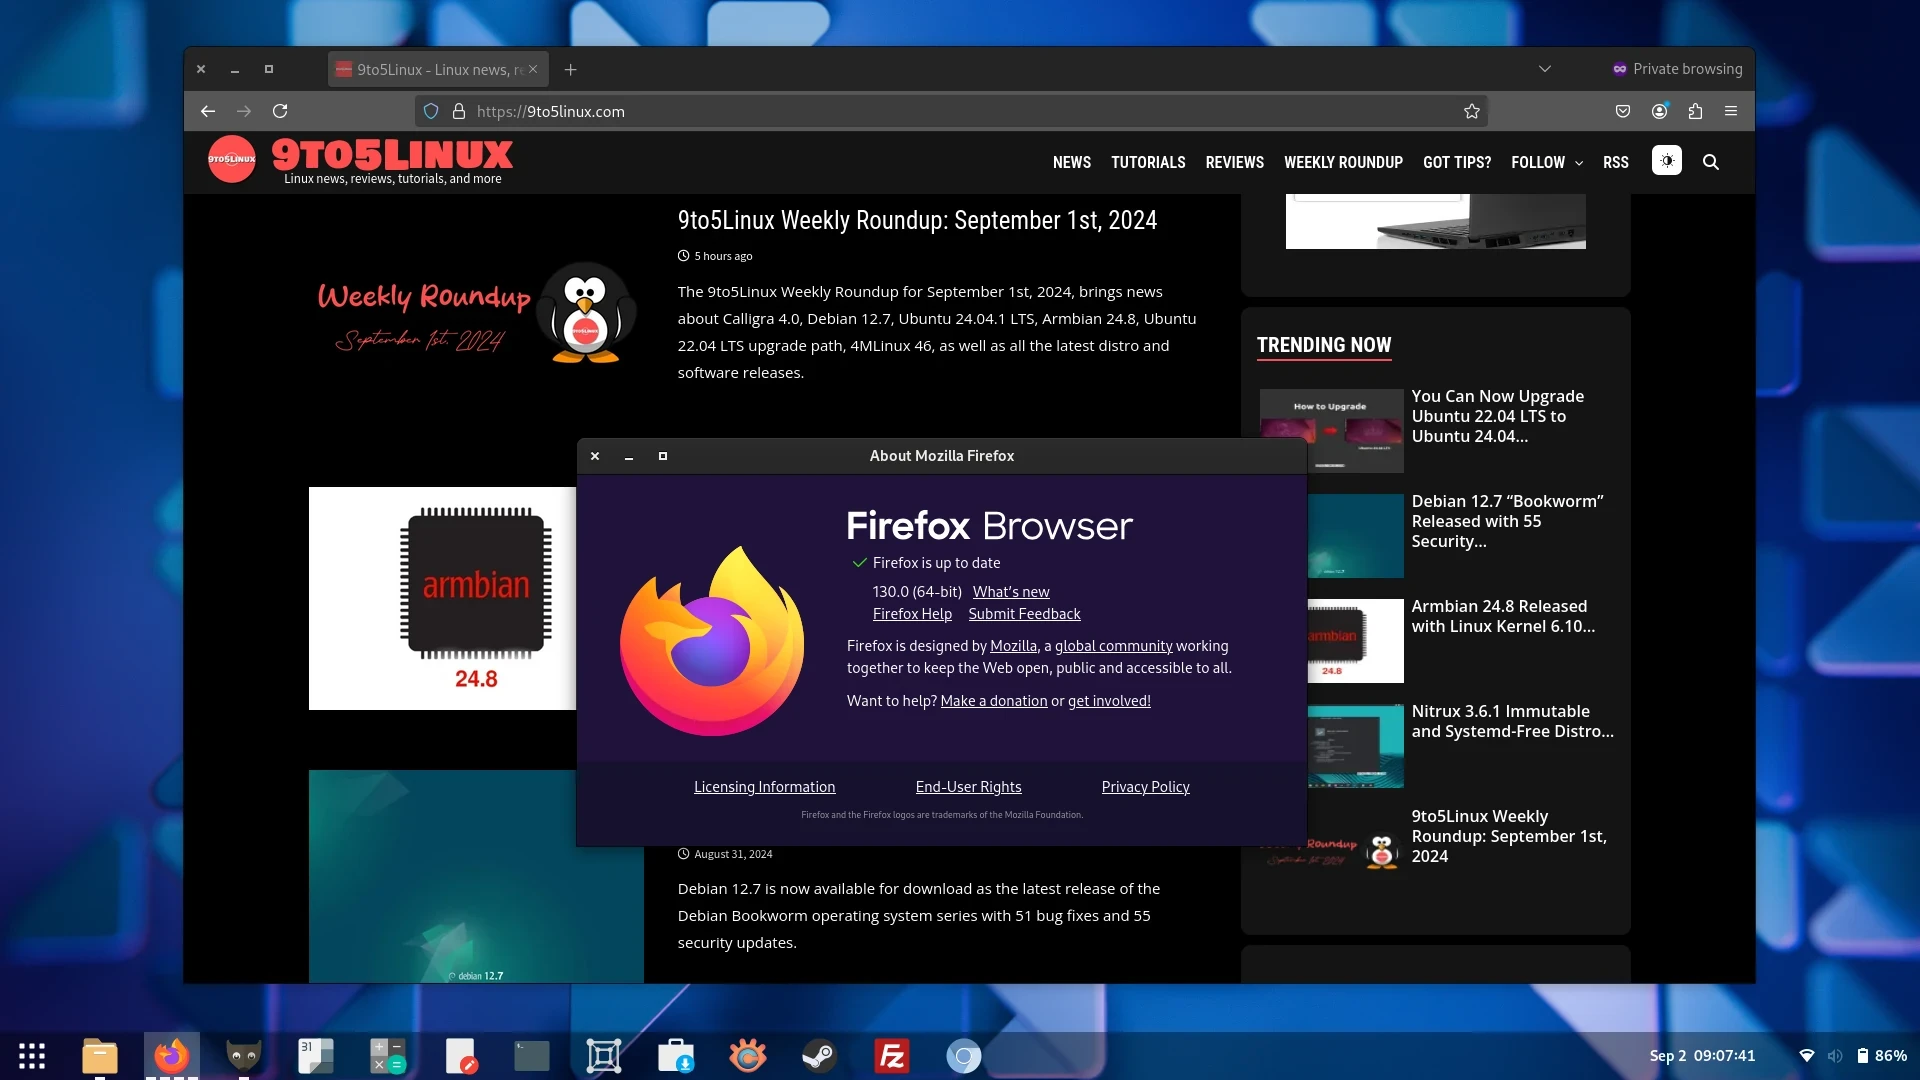1920x1080 pixels.
Task: Toggle the site light/dark mode button
Action: pyautogui.click(x=1666, y=161)
